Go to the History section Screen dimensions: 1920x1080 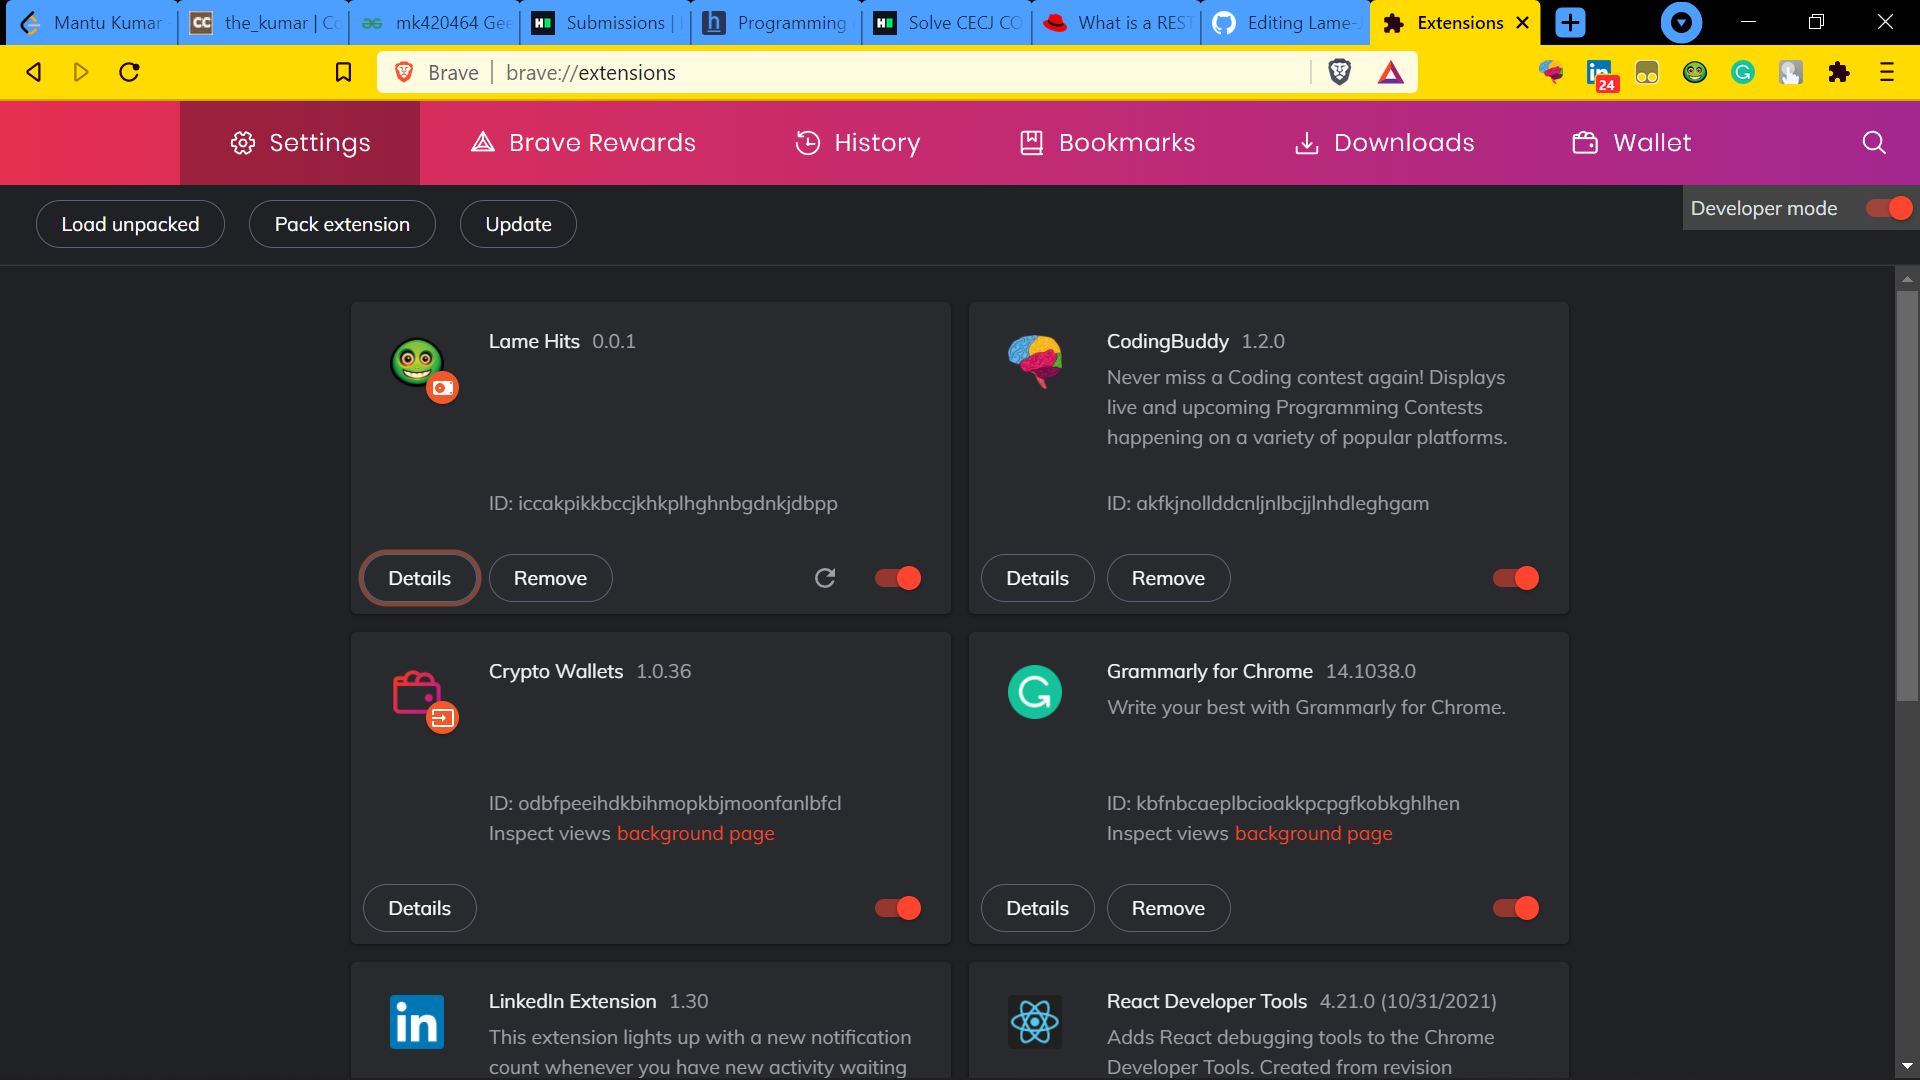pyautogui.click(x=857, y=142)
